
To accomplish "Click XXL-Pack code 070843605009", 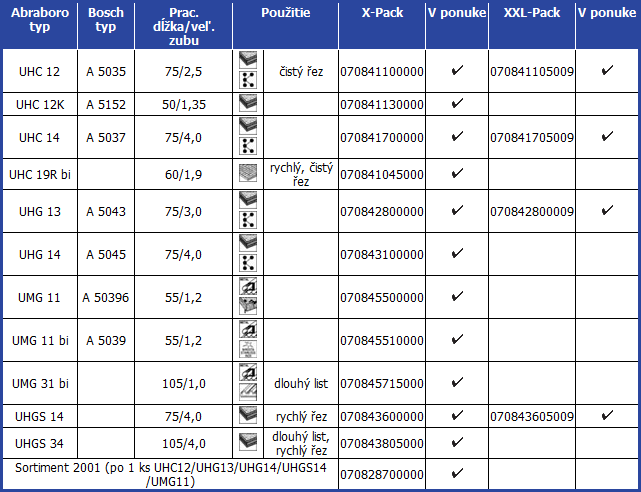I will [531, 416].
